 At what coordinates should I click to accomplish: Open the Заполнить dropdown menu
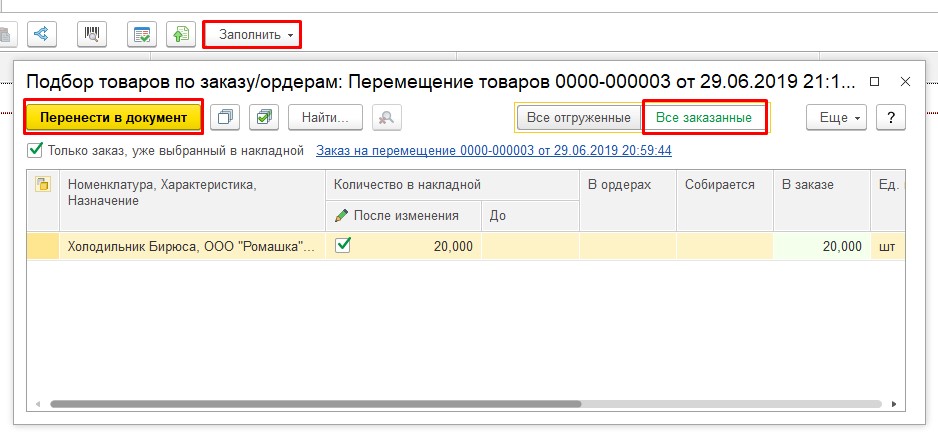pyautogui.click(x=252, y=35)
